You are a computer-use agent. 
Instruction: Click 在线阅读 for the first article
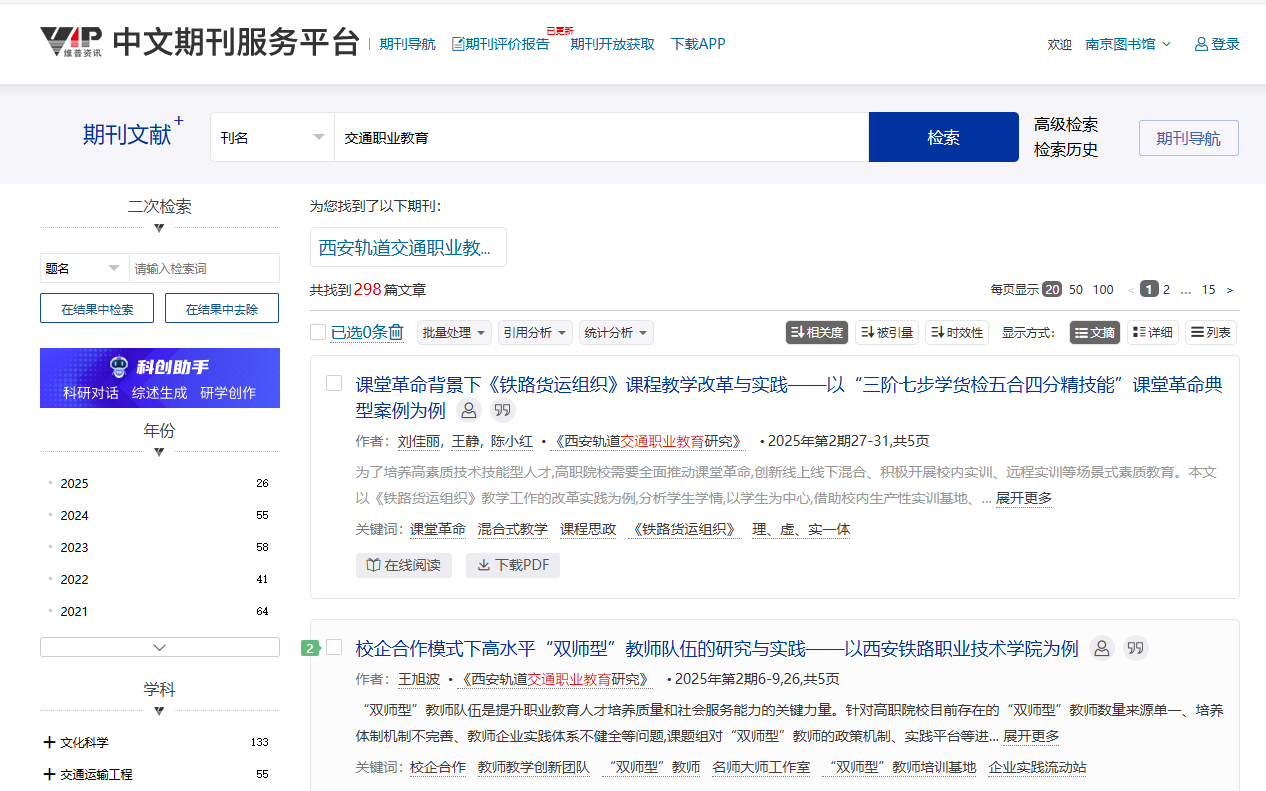[403, 565]
